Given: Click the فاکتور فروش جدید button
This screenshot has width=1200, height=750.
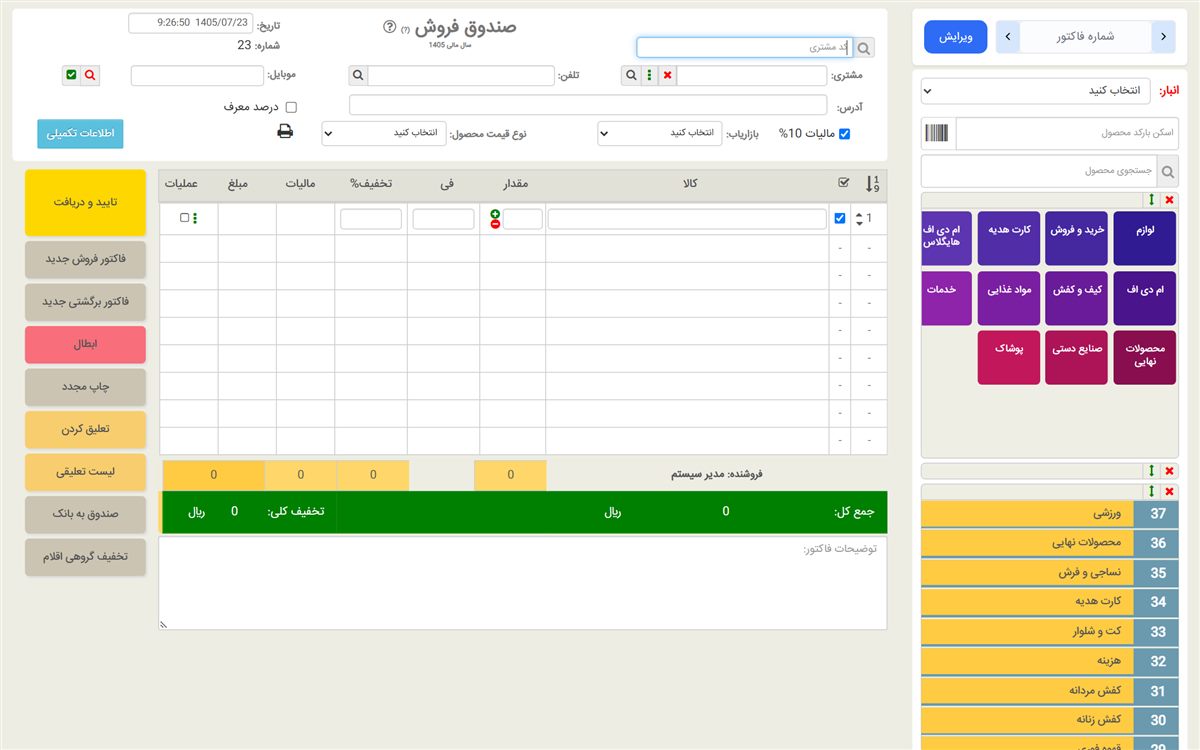Looking at the screenshot, I should [x=85, y=259].
